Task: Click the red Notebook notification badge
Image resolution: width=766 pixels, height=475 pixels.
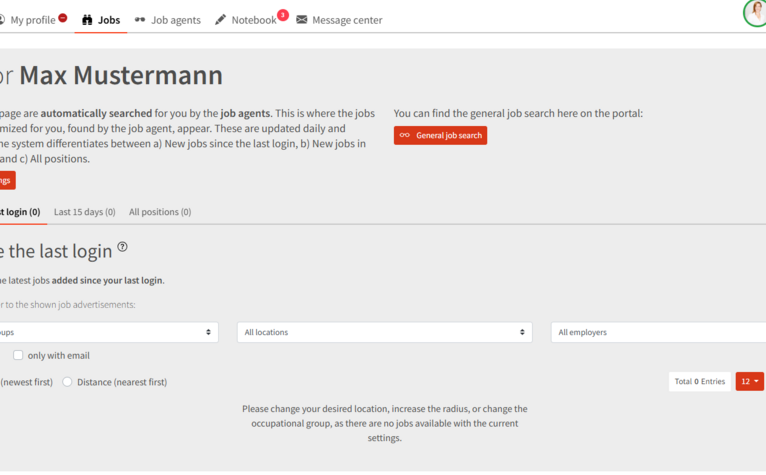Action: pos(283,15)
